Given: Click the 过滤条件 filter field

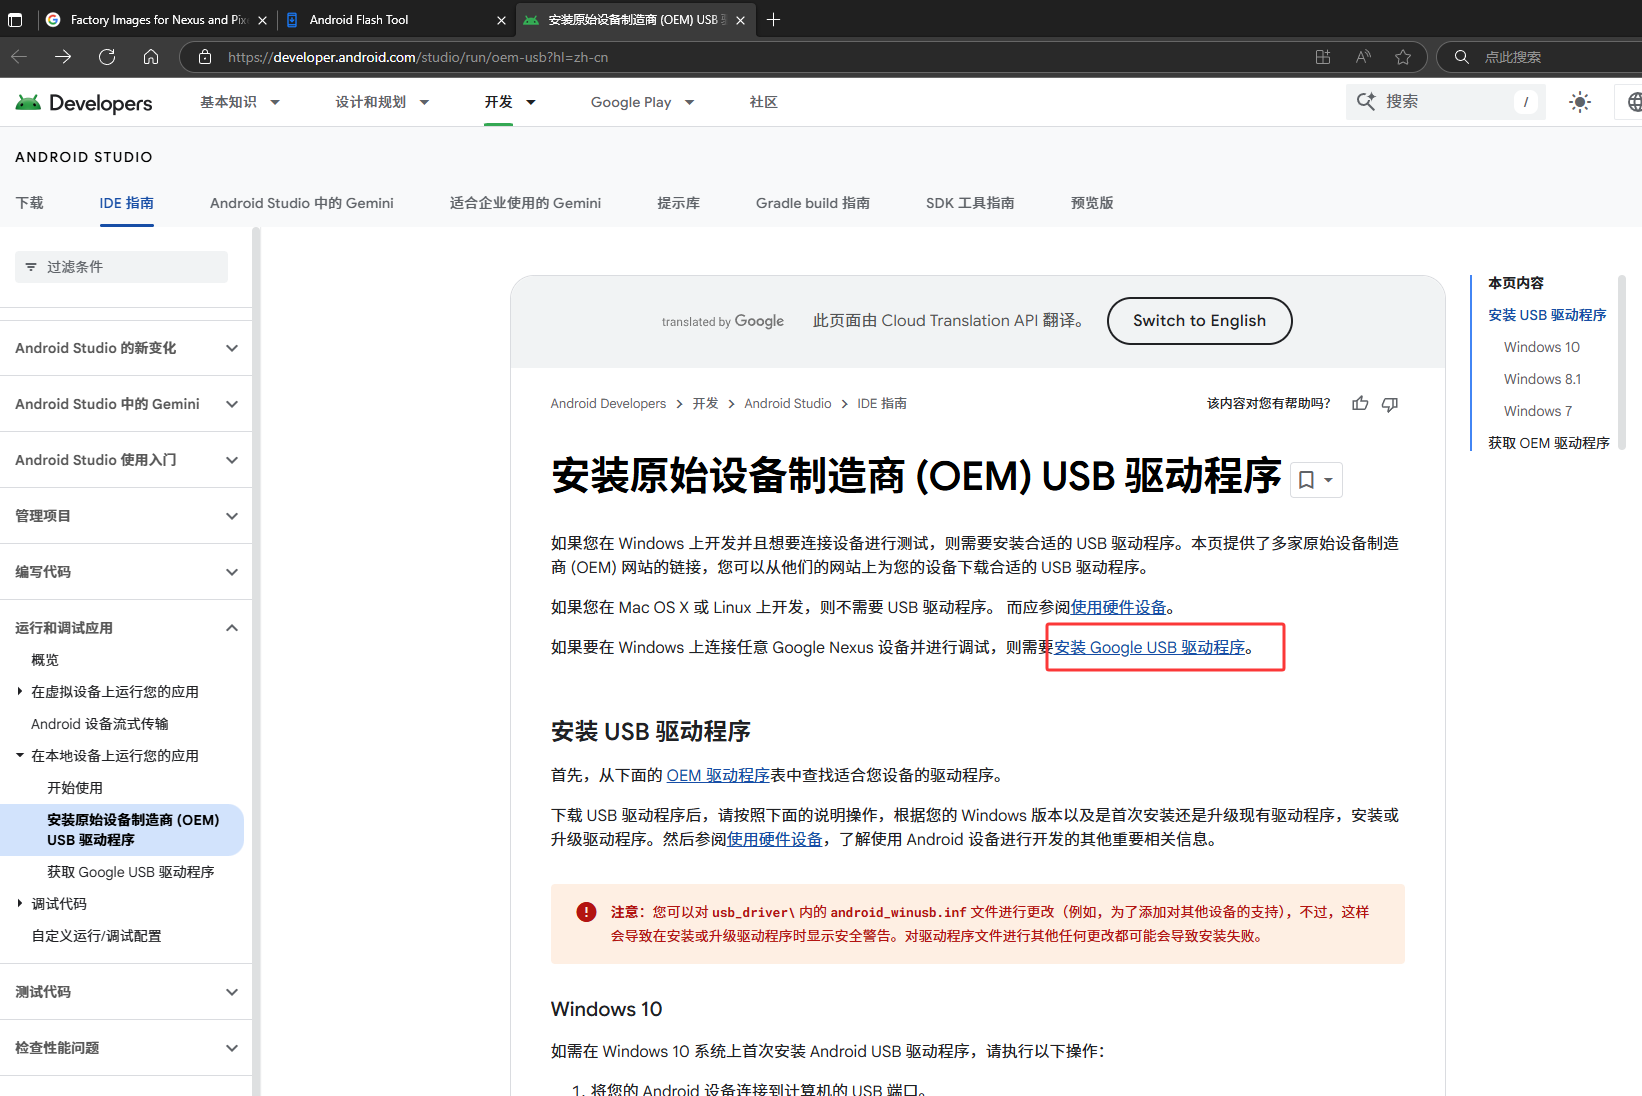Looking at the screenshot, I should 121,267.
